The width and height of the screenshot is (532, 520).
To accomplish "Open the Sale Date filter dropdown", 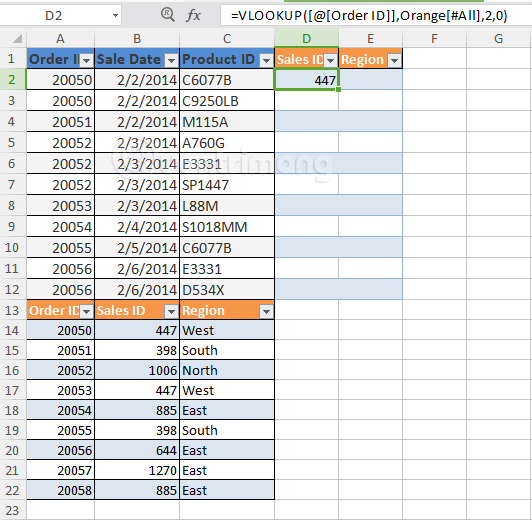I will [171, 60].
